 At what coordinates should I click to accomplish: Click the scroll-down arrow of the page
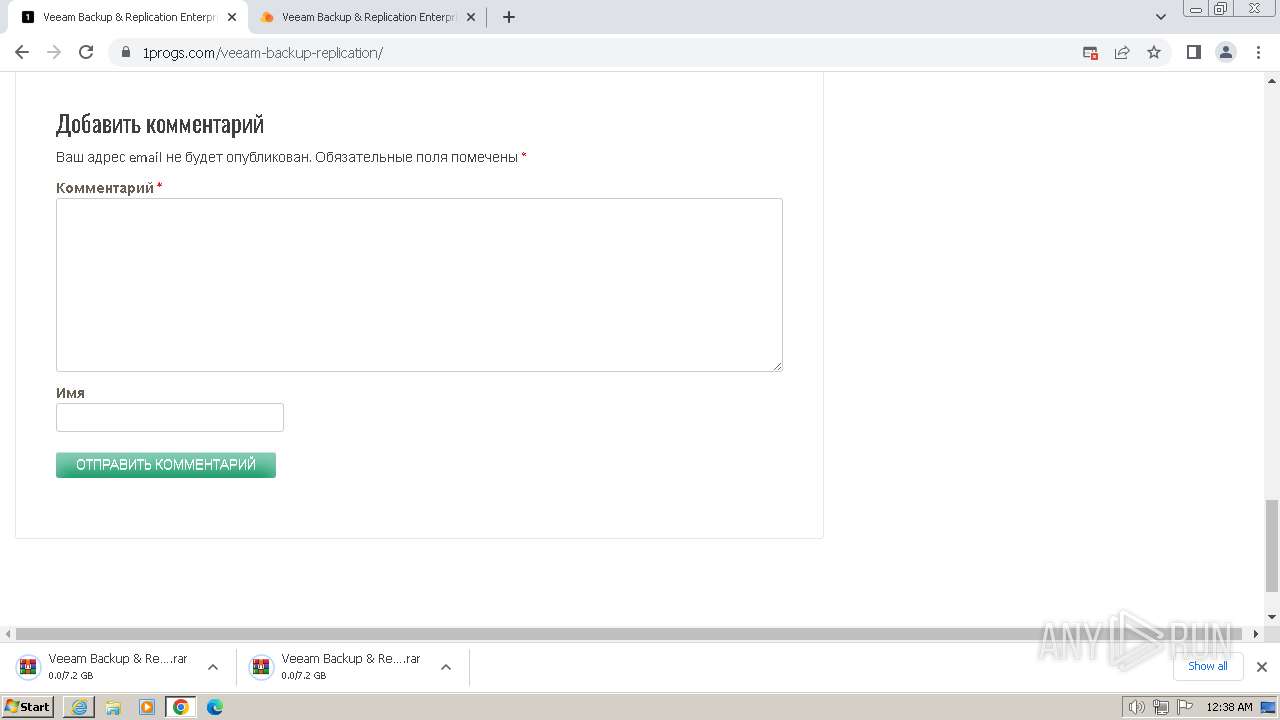click(x=1272, y=617)
